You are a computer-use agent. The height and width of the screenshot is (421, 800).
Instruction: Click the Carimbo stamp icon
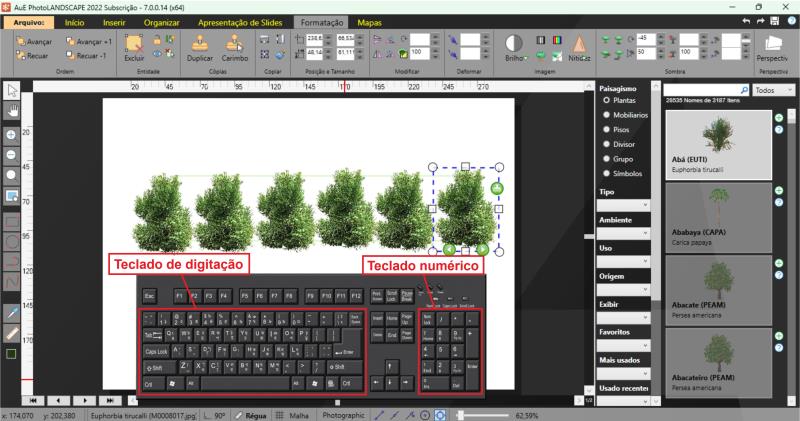tap(234, 44)
